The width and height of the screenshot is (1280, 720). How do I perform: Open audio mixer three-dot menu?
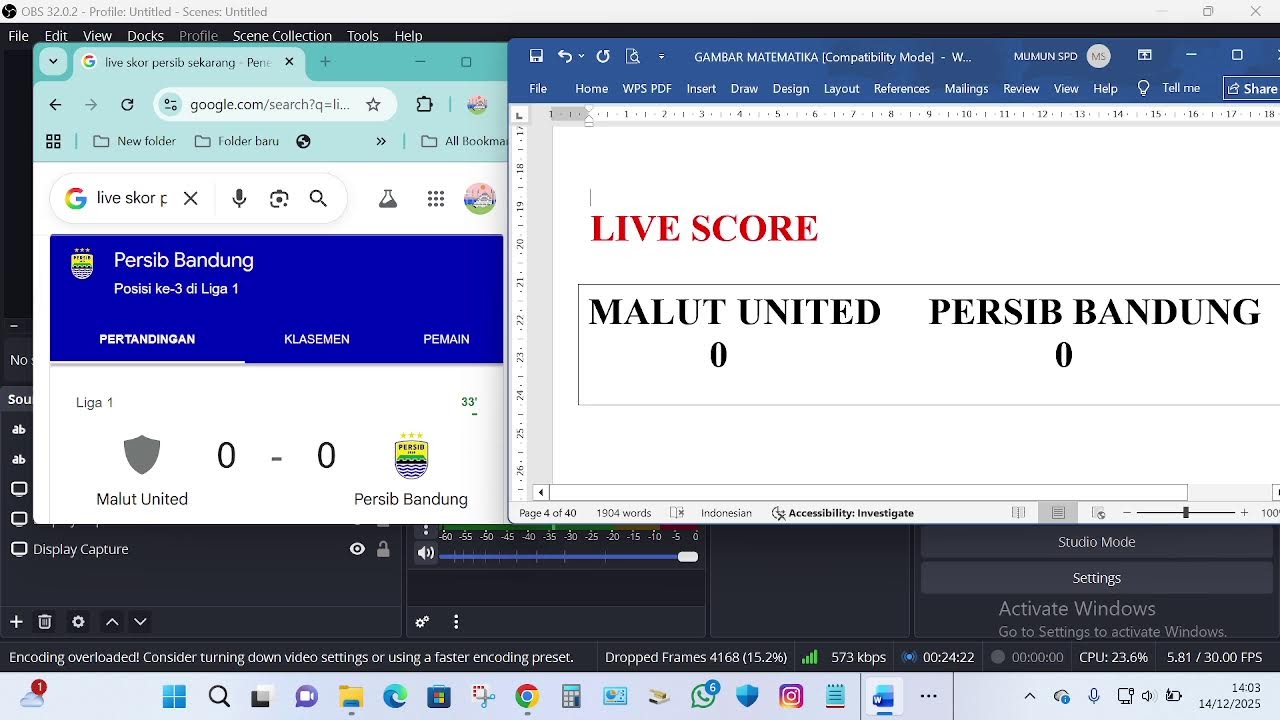pyautogui.click(x=456, y=622)
